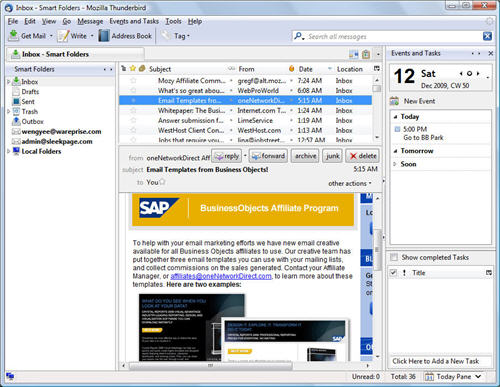
Task: Click the New Event calendar icon
Action: pyautogui.click(x=394, y=101)
